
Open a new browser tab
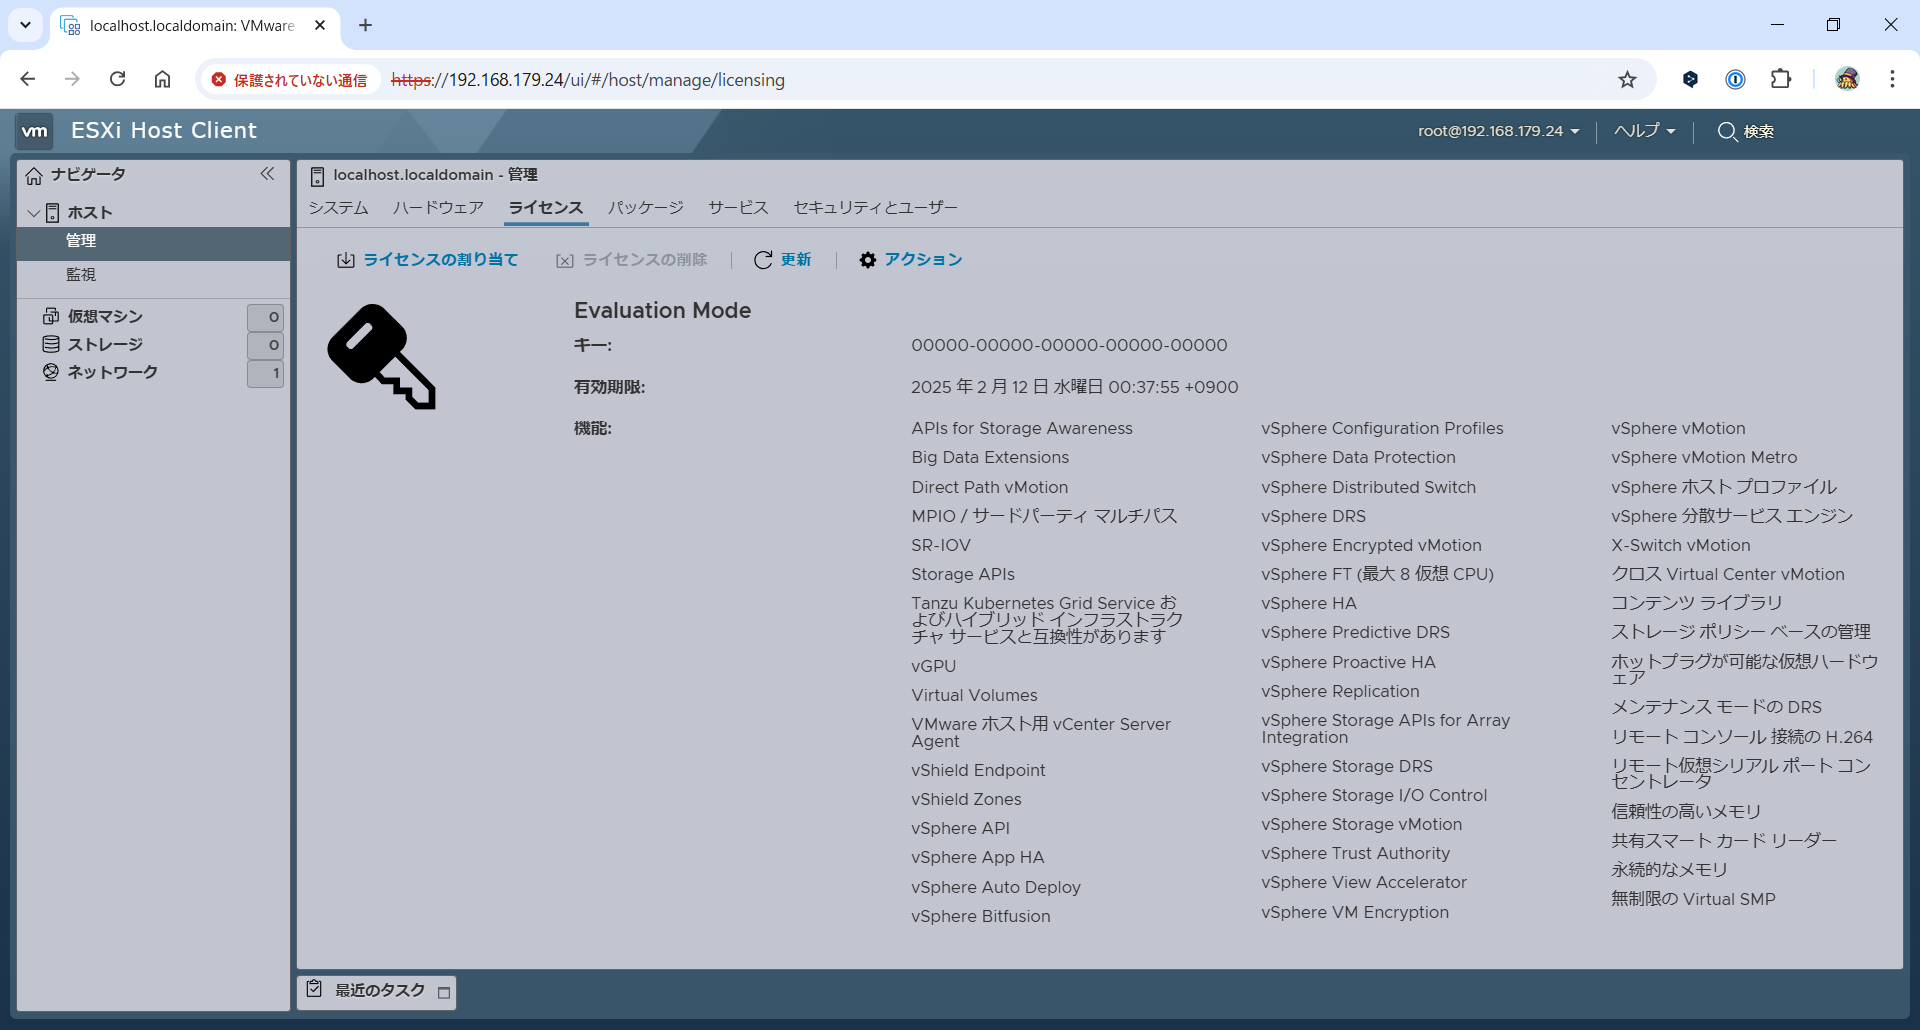tap(365, 25)
